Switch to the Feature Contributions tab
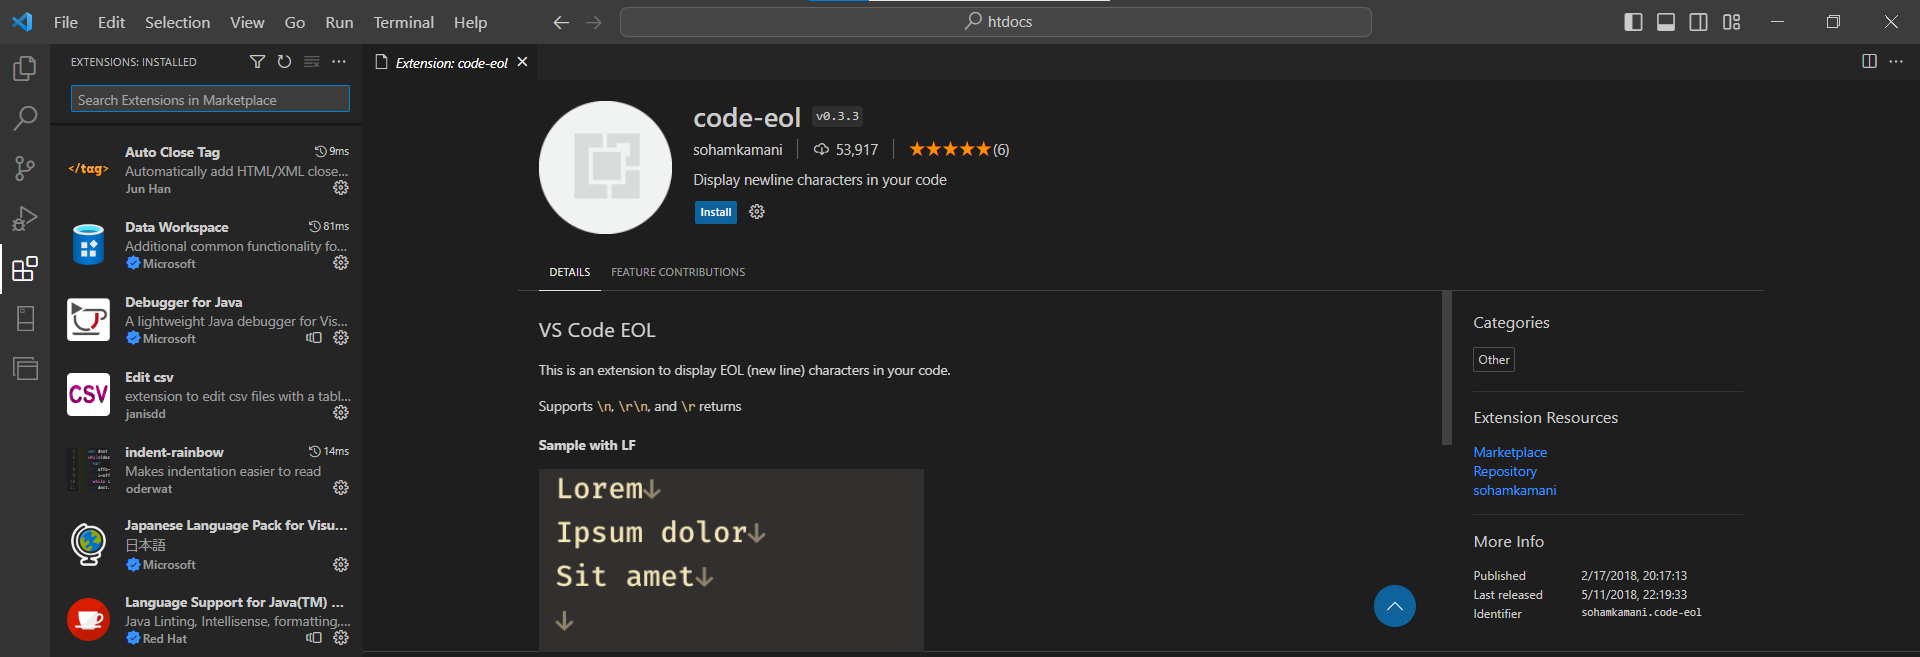 click(678, 272)
